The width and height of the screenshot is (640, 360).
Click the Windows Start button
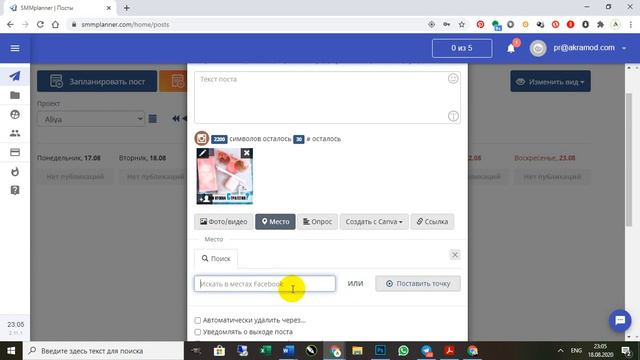[11, 351]
